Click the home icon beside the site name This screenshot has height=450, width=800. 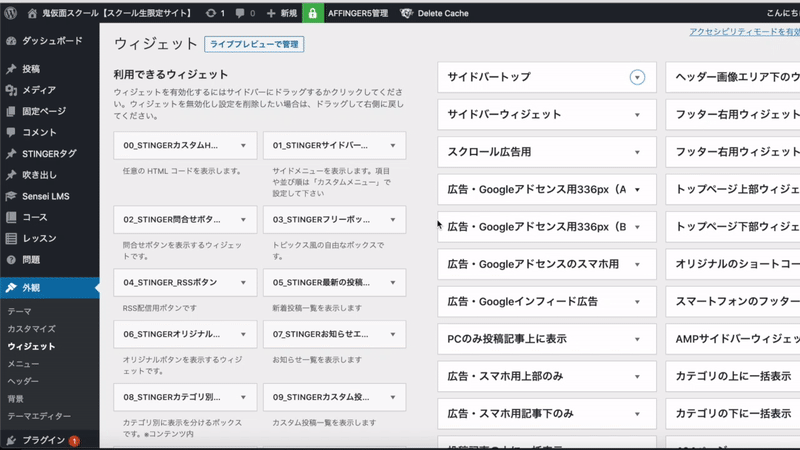[32, 13]
